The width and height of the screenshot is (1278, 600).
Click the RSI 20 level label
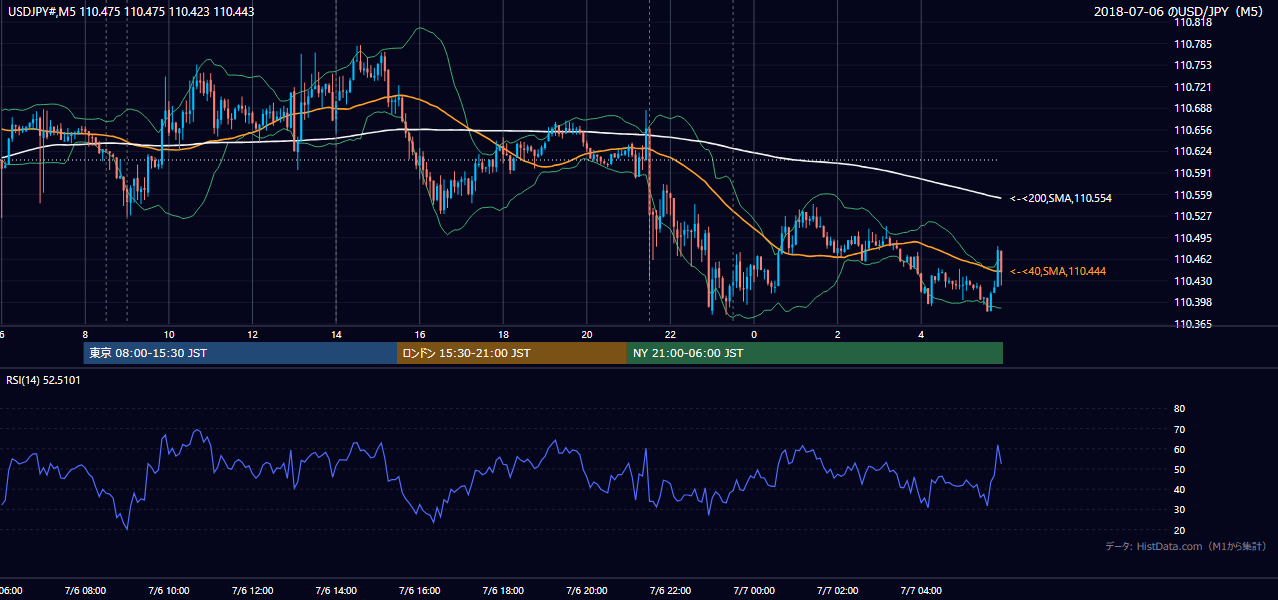[1179, 530]
